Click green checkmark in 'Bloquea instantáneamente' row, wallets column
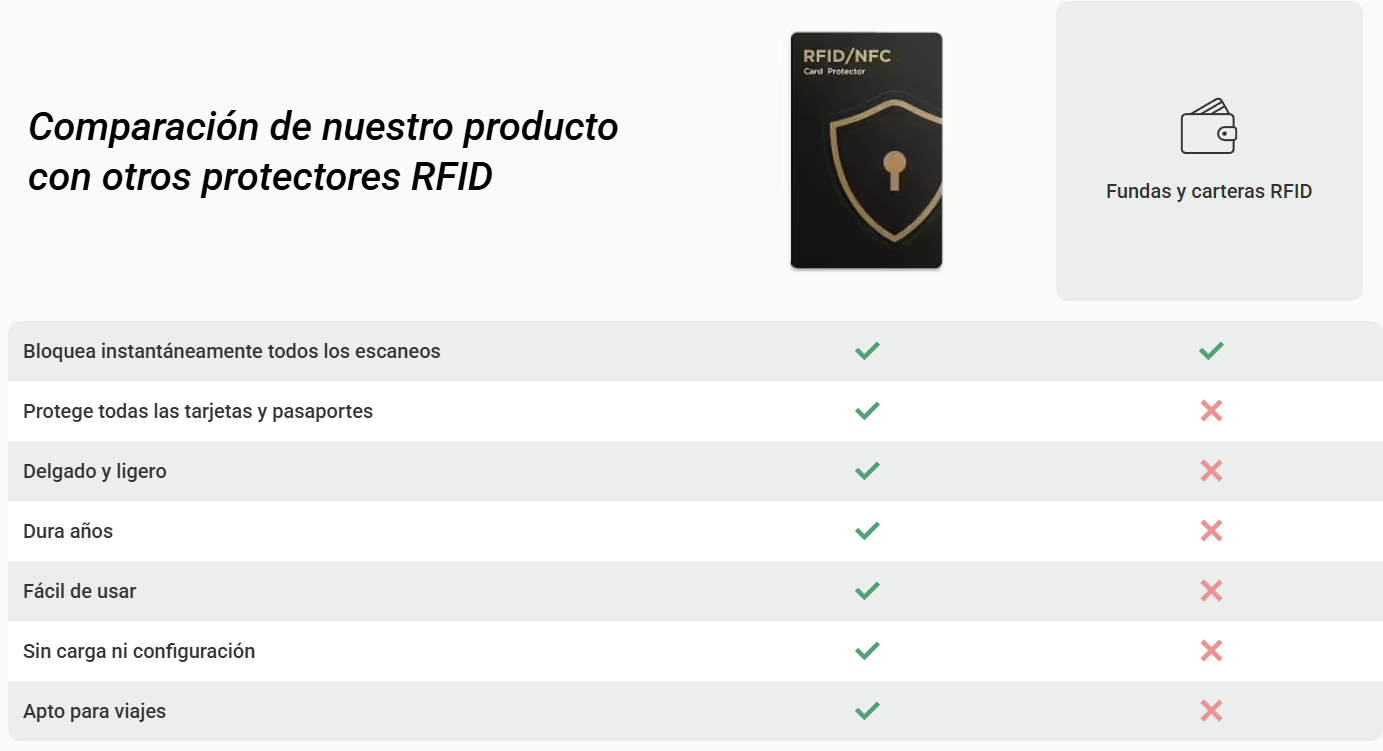This screenshot has width=1383, height=751. click(1211, 351)
